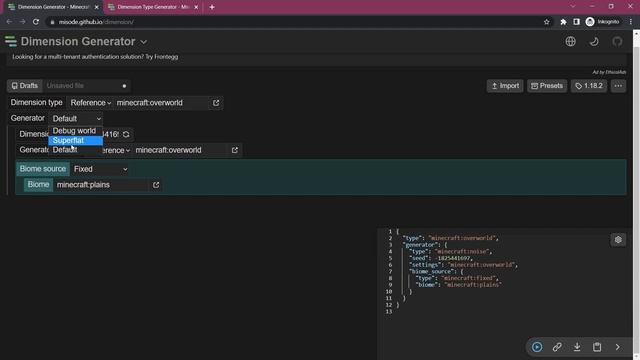640x360 pixels.
Task: Open generator settings reference dropdown
Action: [x=116, y=150]
